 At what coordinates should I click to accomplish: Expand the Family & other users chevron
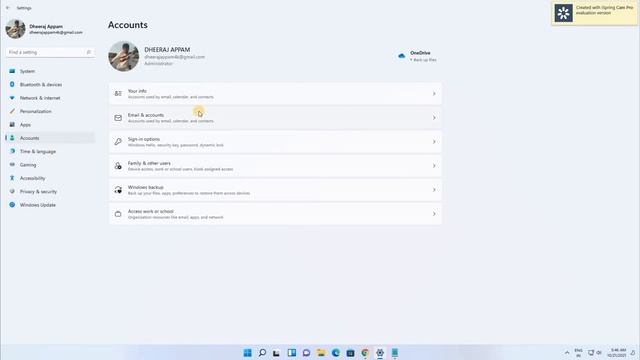click(x=434, y=166)
